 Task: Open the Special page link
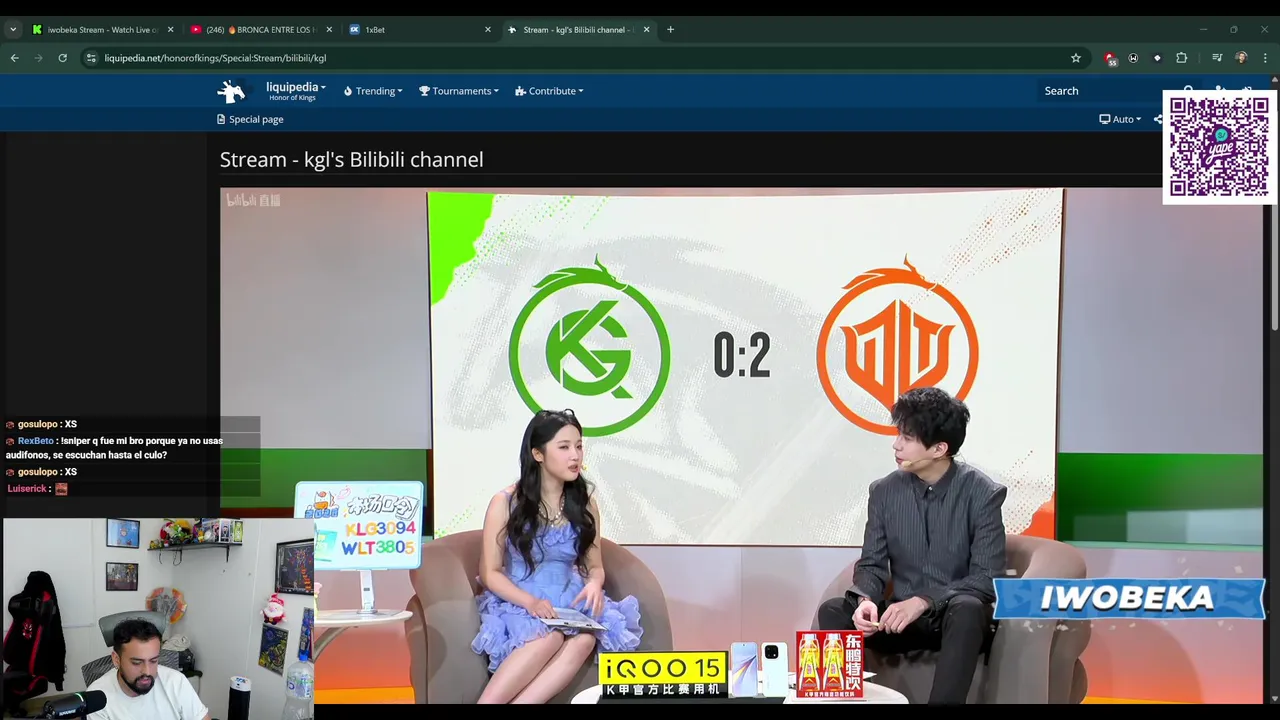point(250,119)
